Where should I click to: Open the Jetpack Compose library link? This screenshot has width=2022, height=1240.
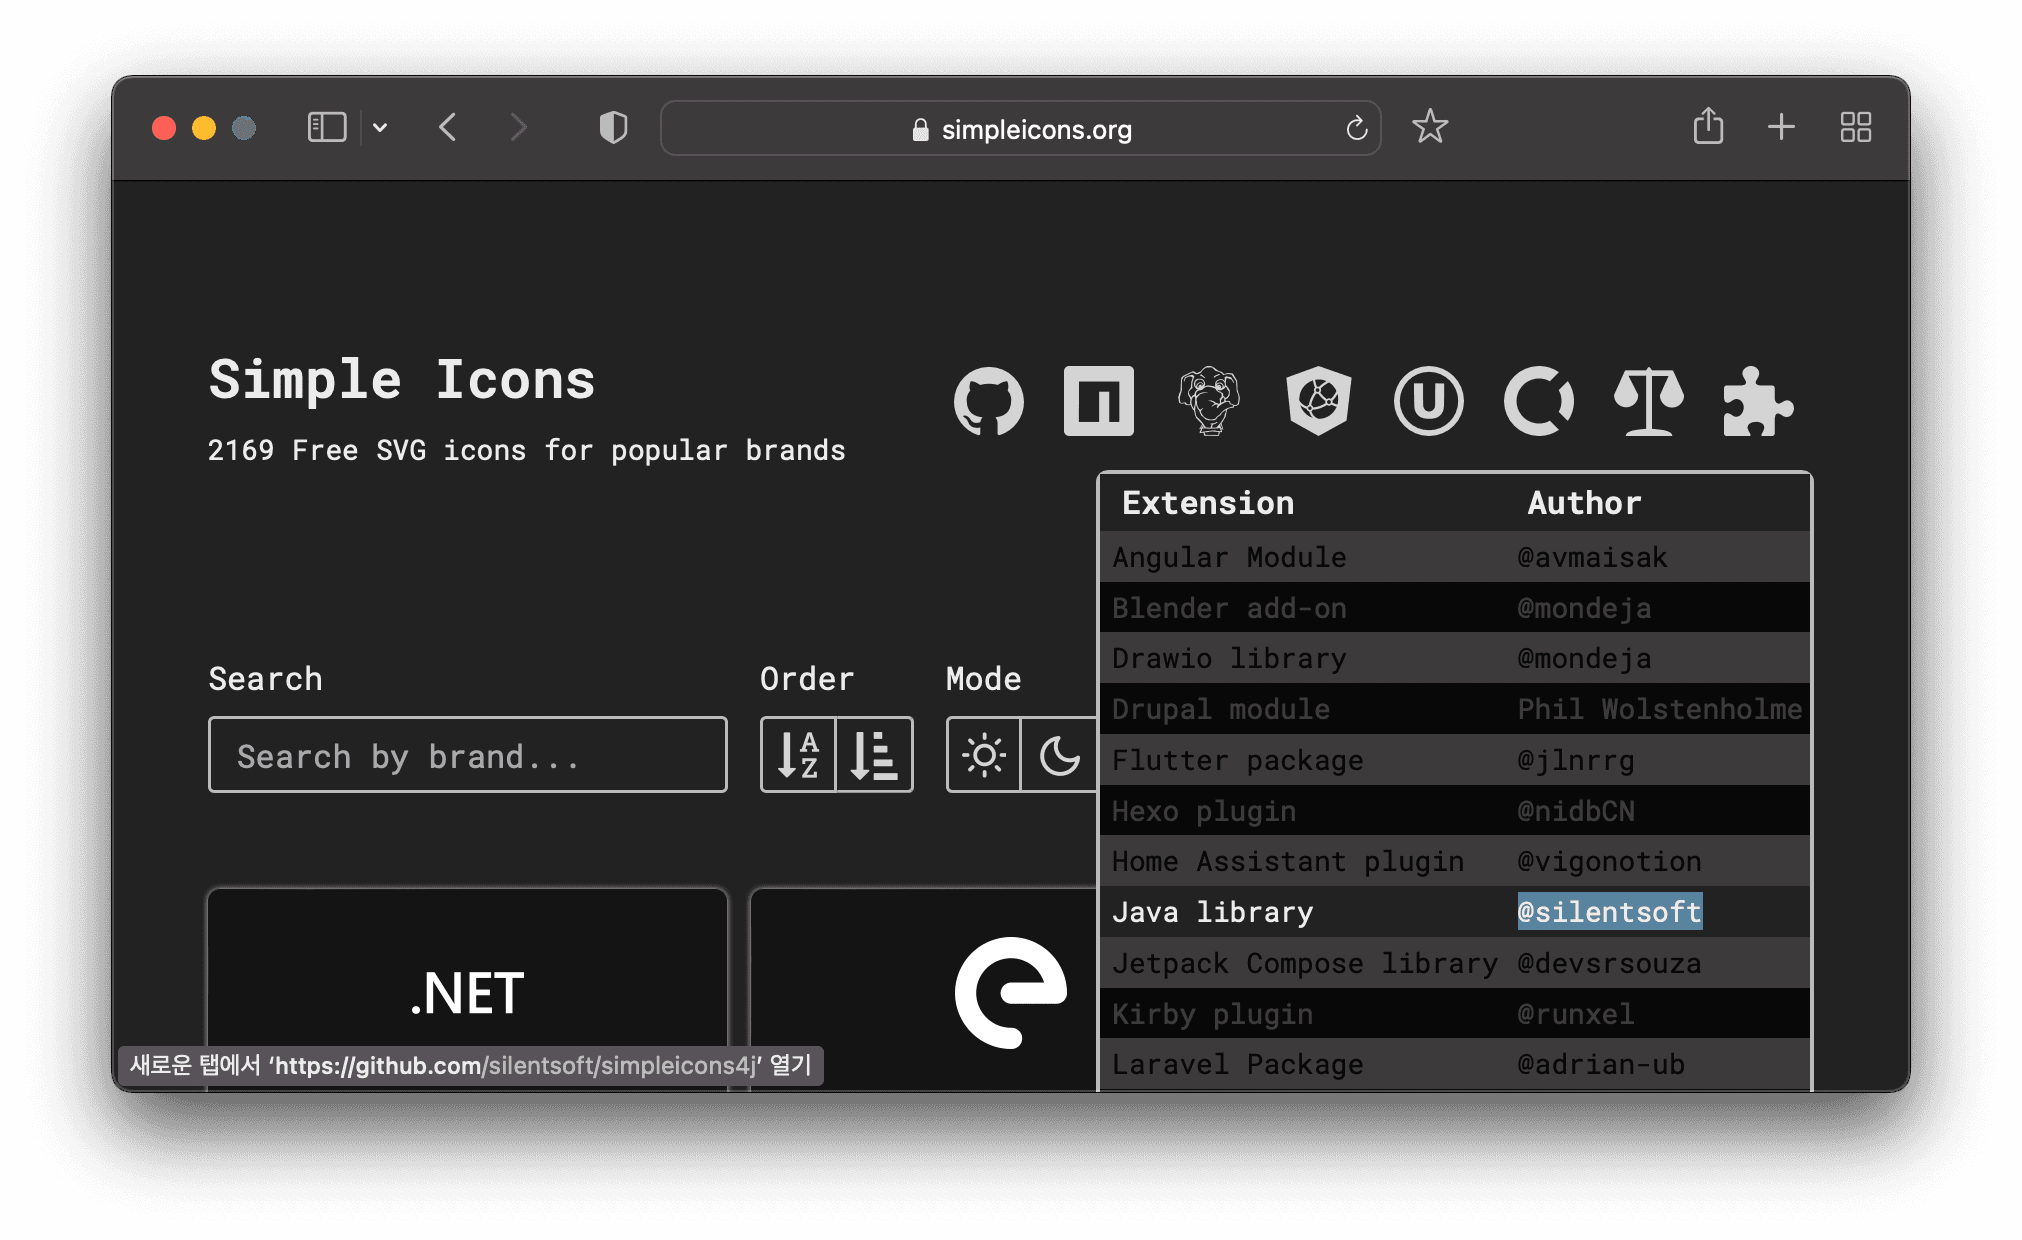click(1305, 963)
